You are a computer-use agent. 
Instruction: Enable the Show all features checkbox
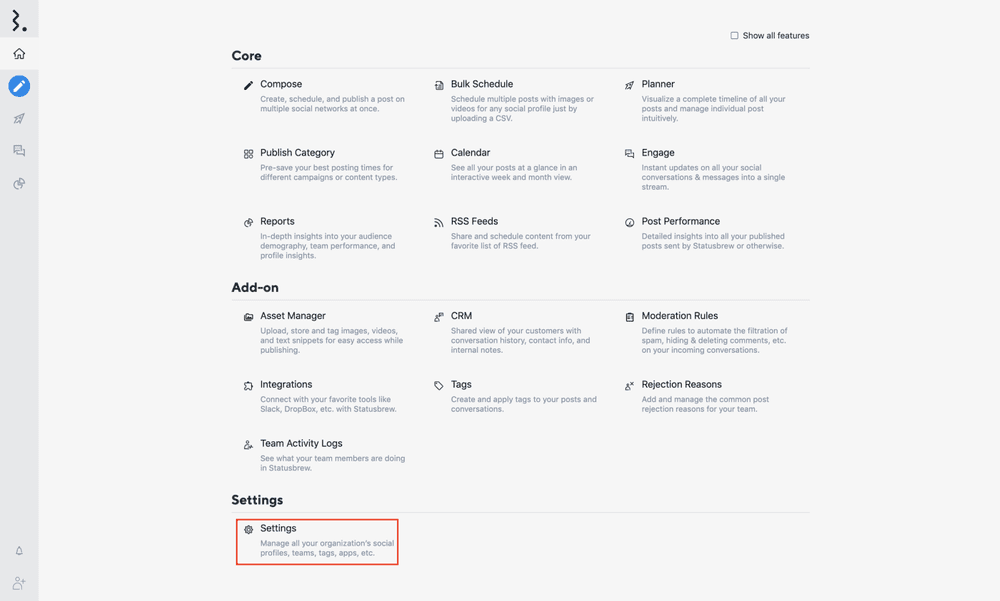click(734, 36)
